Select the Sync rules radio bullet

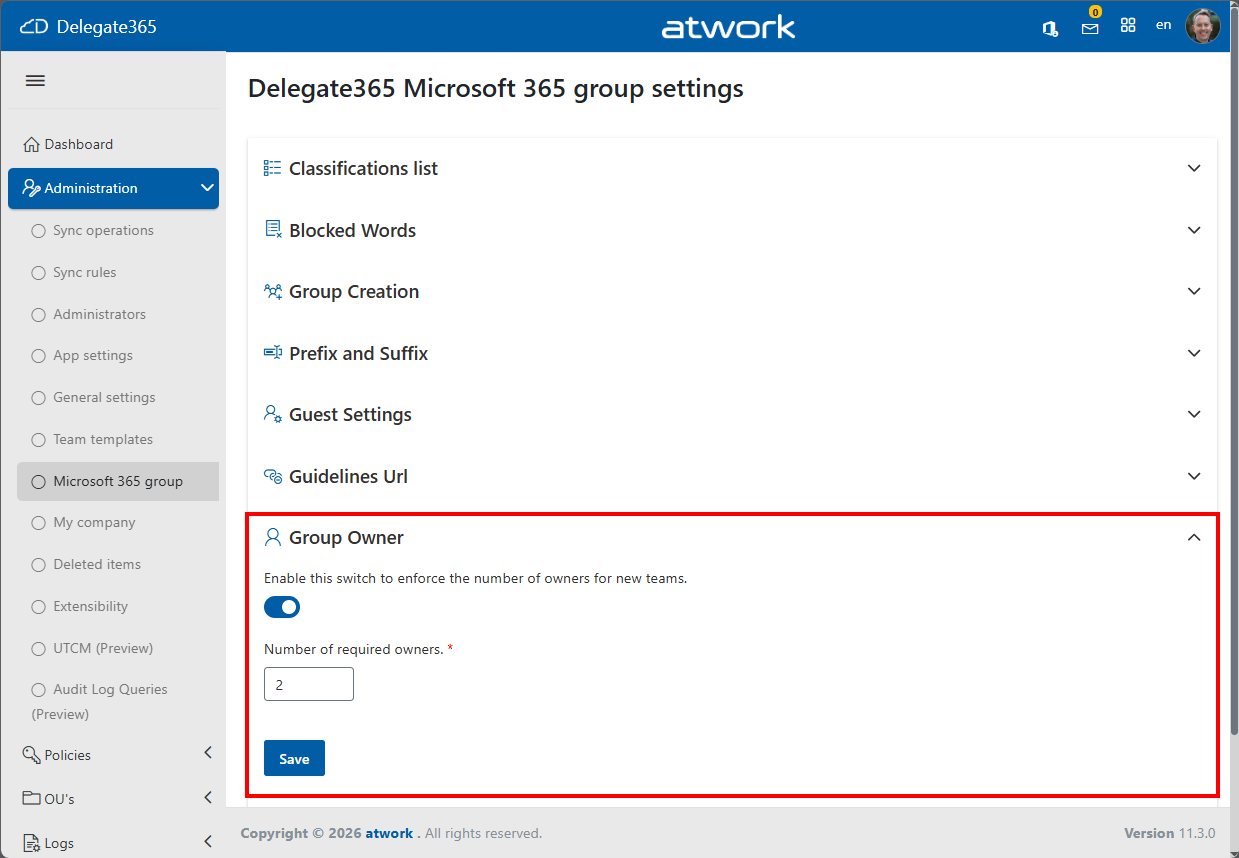[39, 273]
